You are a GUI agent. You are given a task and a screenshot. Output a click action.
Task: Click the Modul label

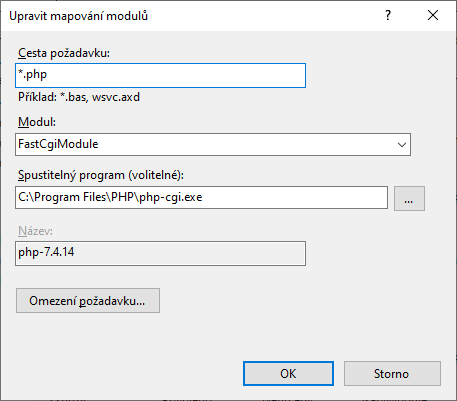click(37, 122)
